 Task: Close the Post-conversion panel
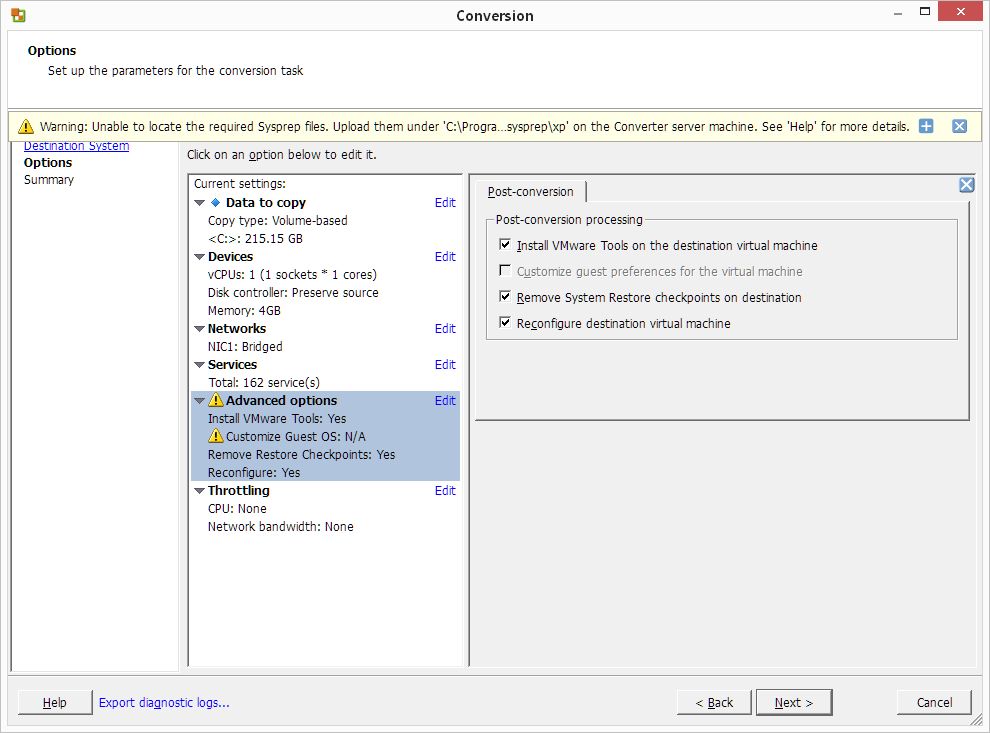click(x=966, y=185)
